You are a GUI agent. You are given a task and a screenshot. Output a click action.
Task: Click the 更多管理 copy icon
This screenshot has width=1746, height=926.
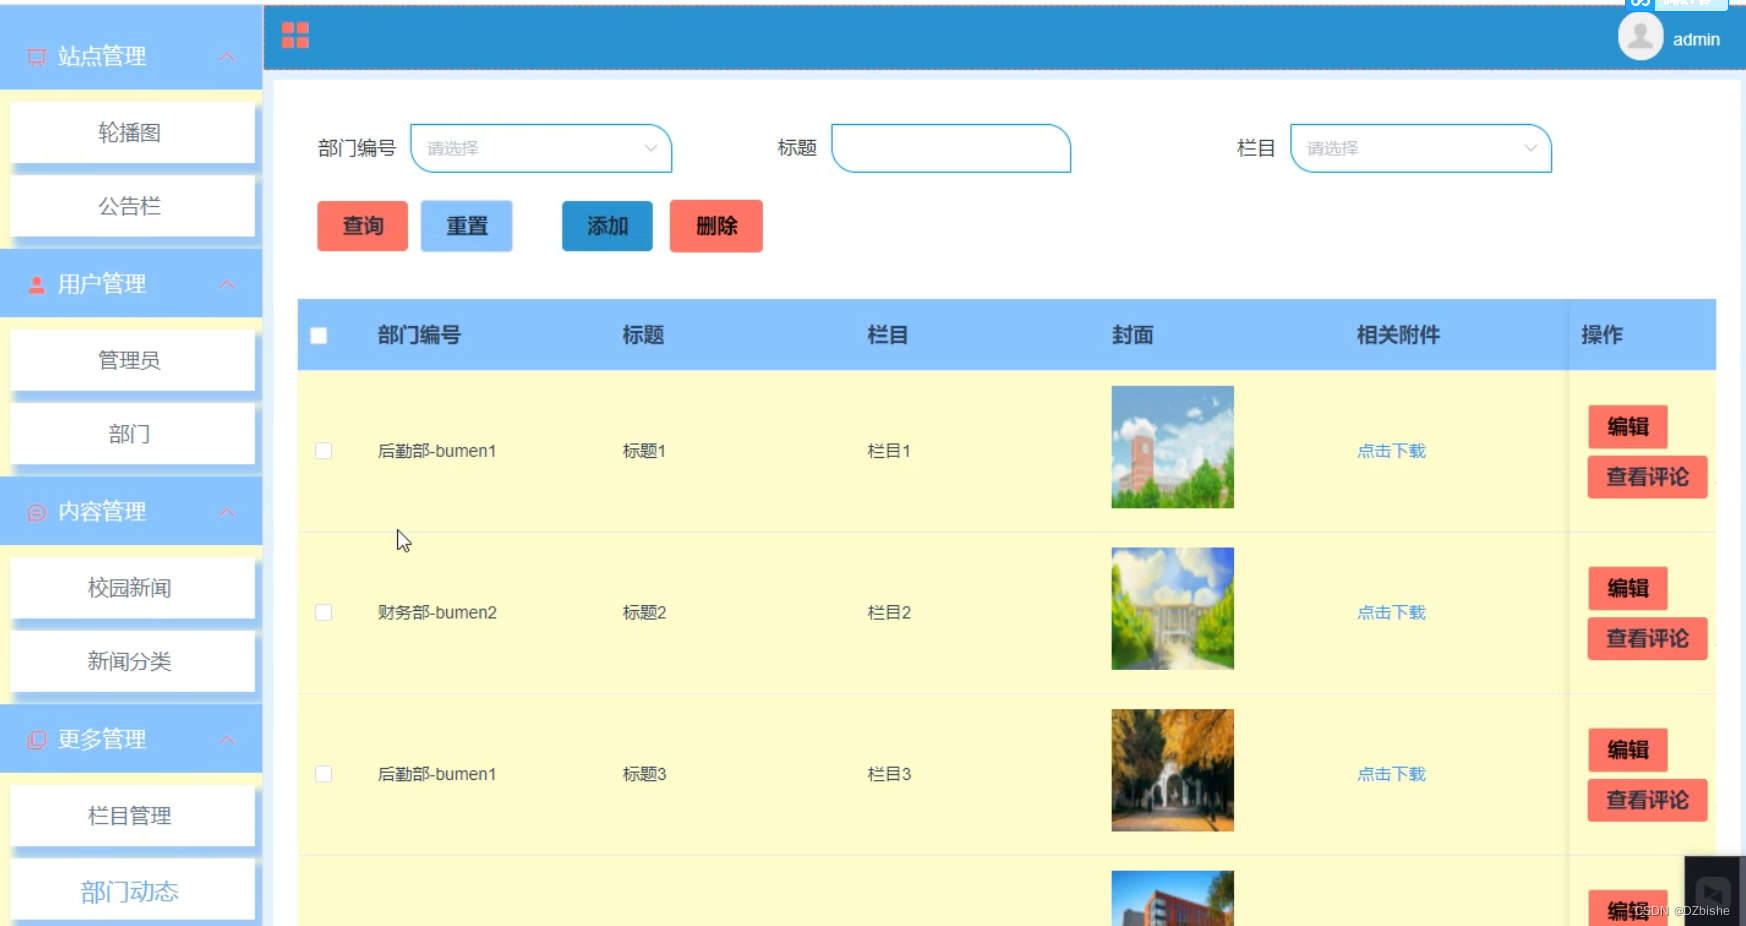(x=37, y=740)
